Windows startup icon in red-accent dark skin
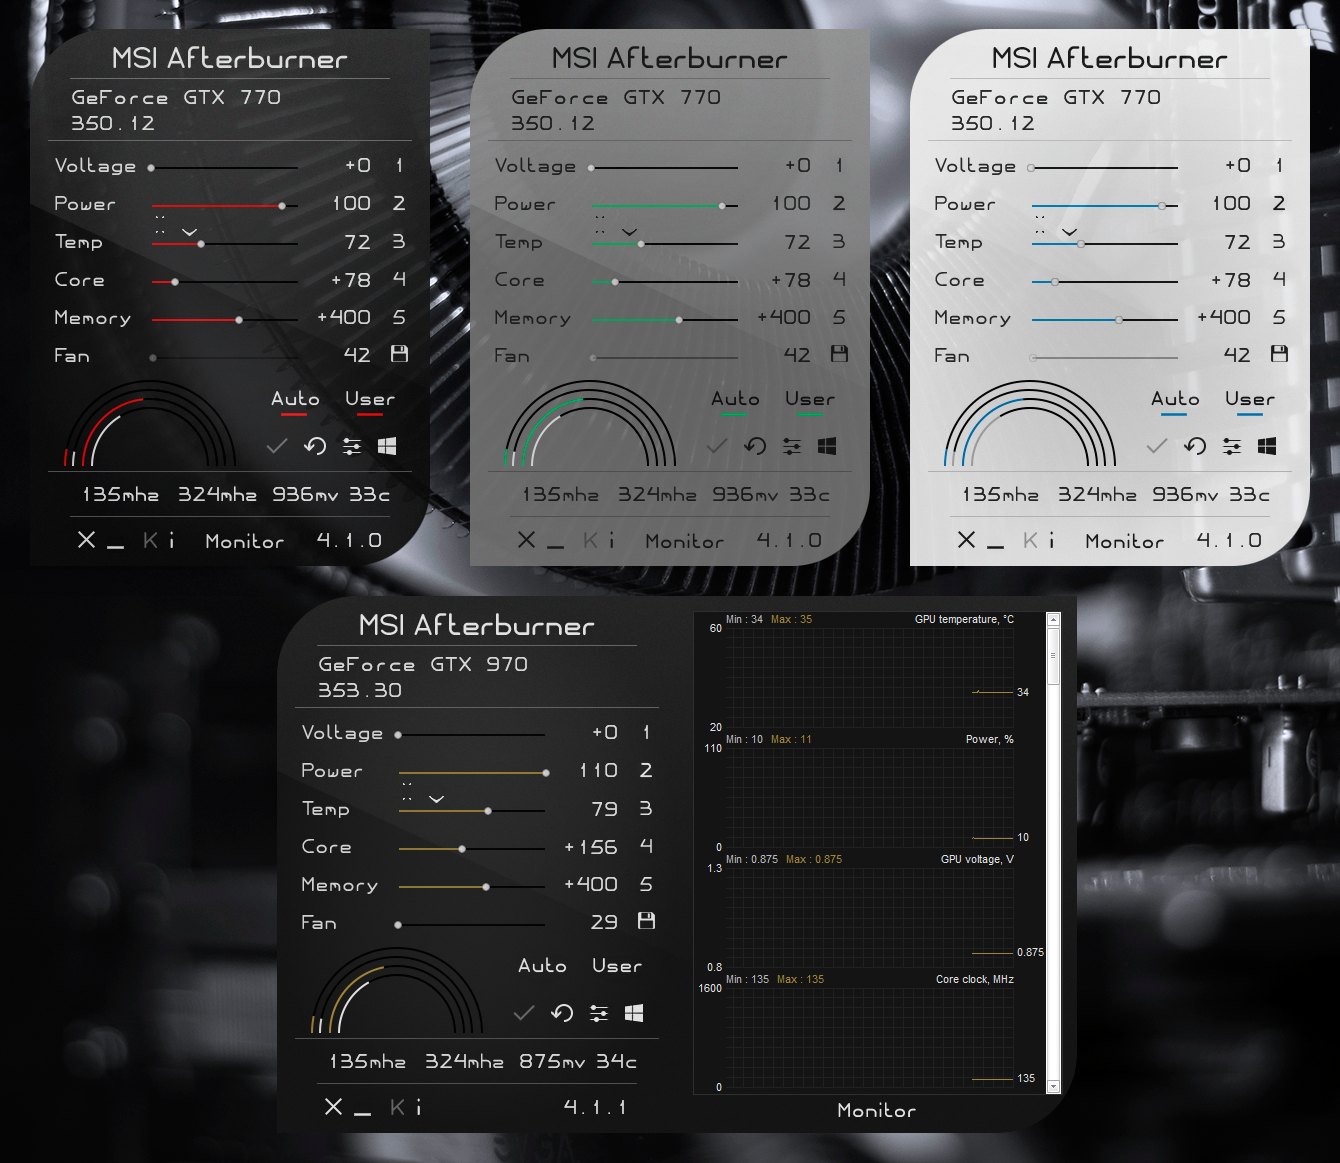 (387, 446)
